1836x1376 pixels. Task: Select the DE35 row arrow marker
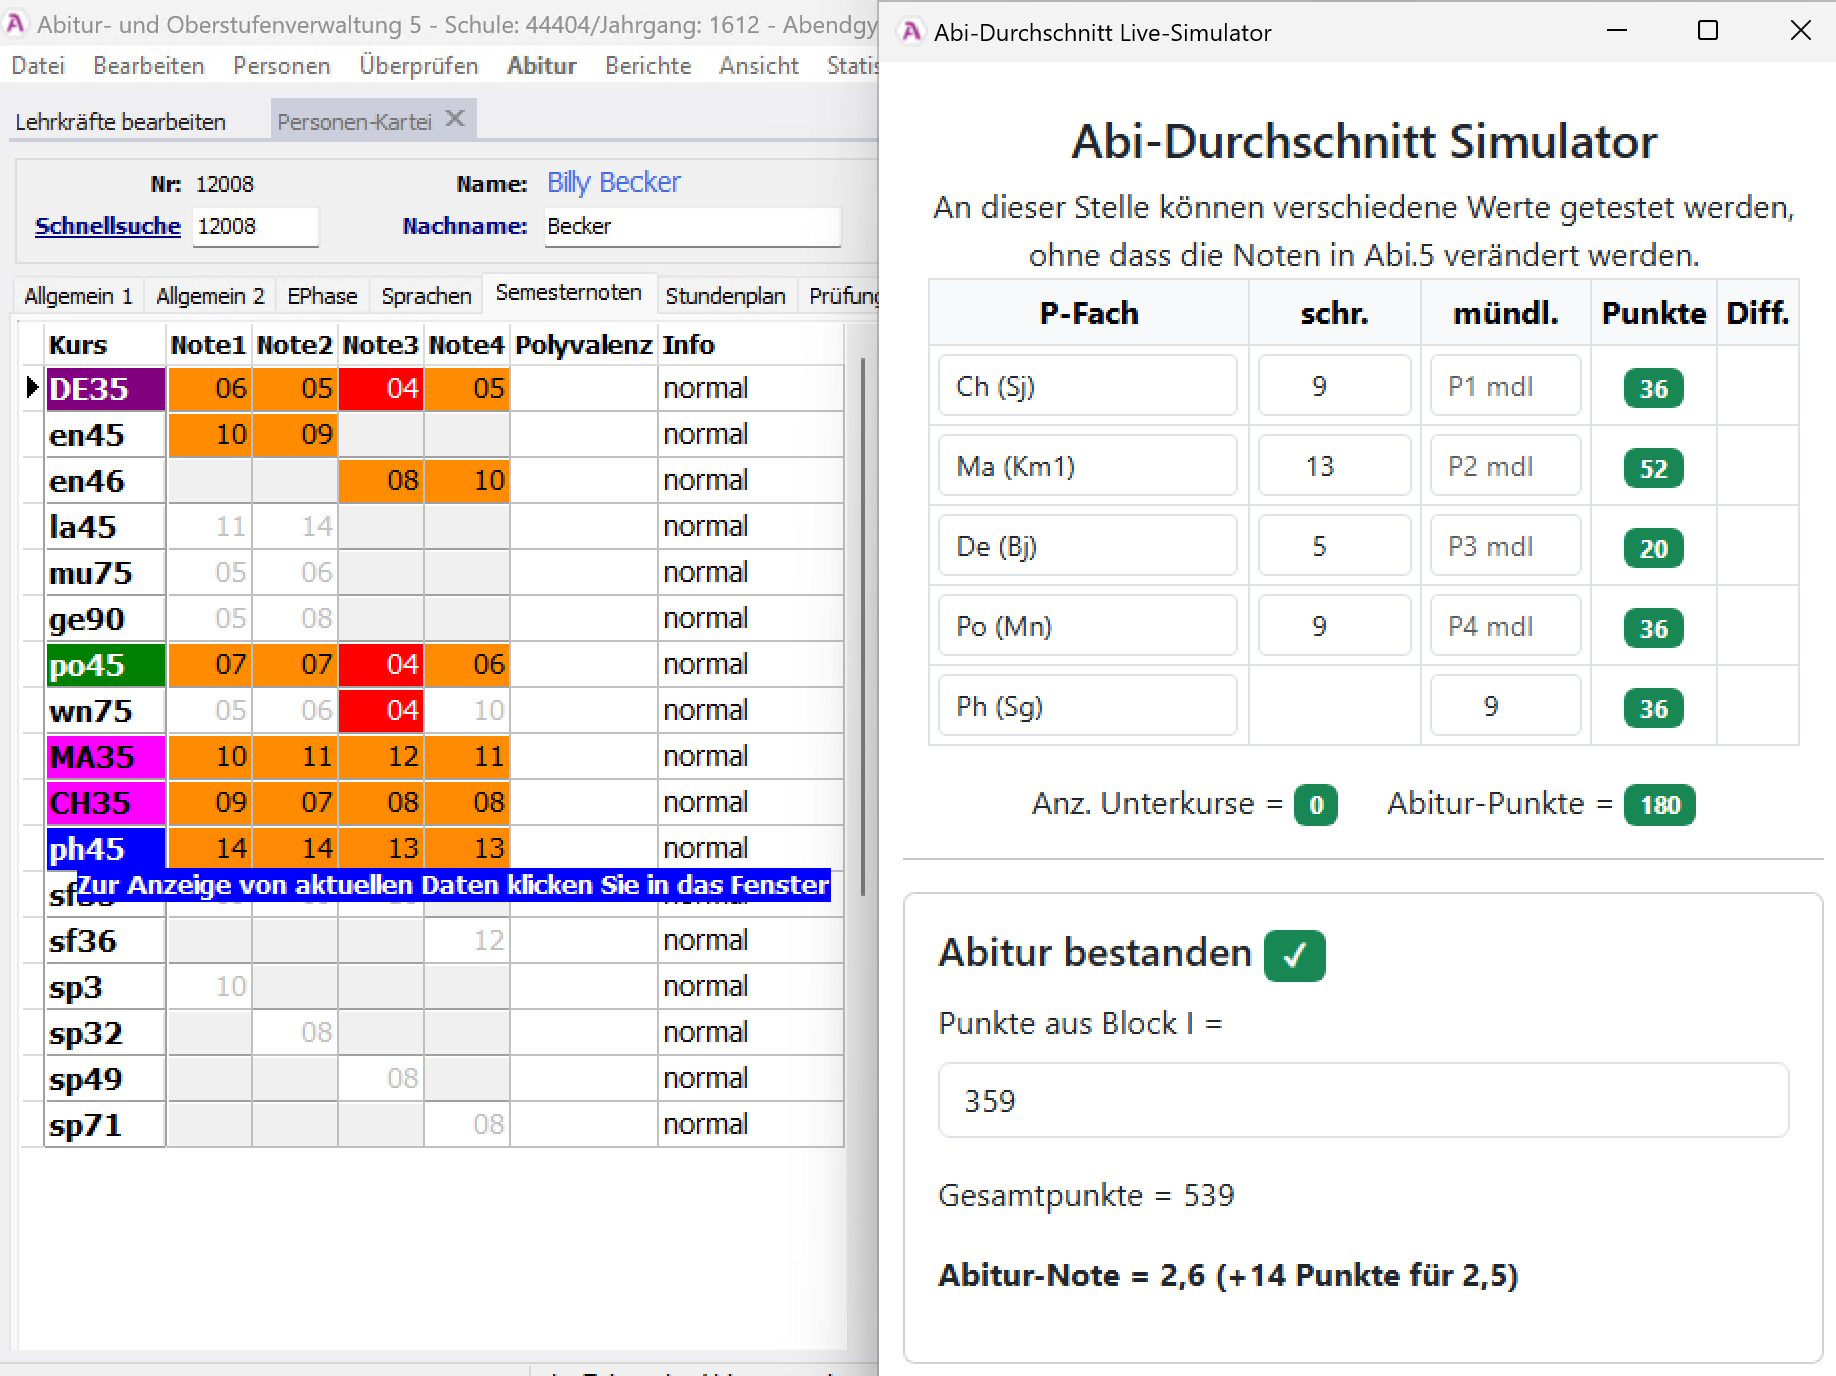click(32, 387)
